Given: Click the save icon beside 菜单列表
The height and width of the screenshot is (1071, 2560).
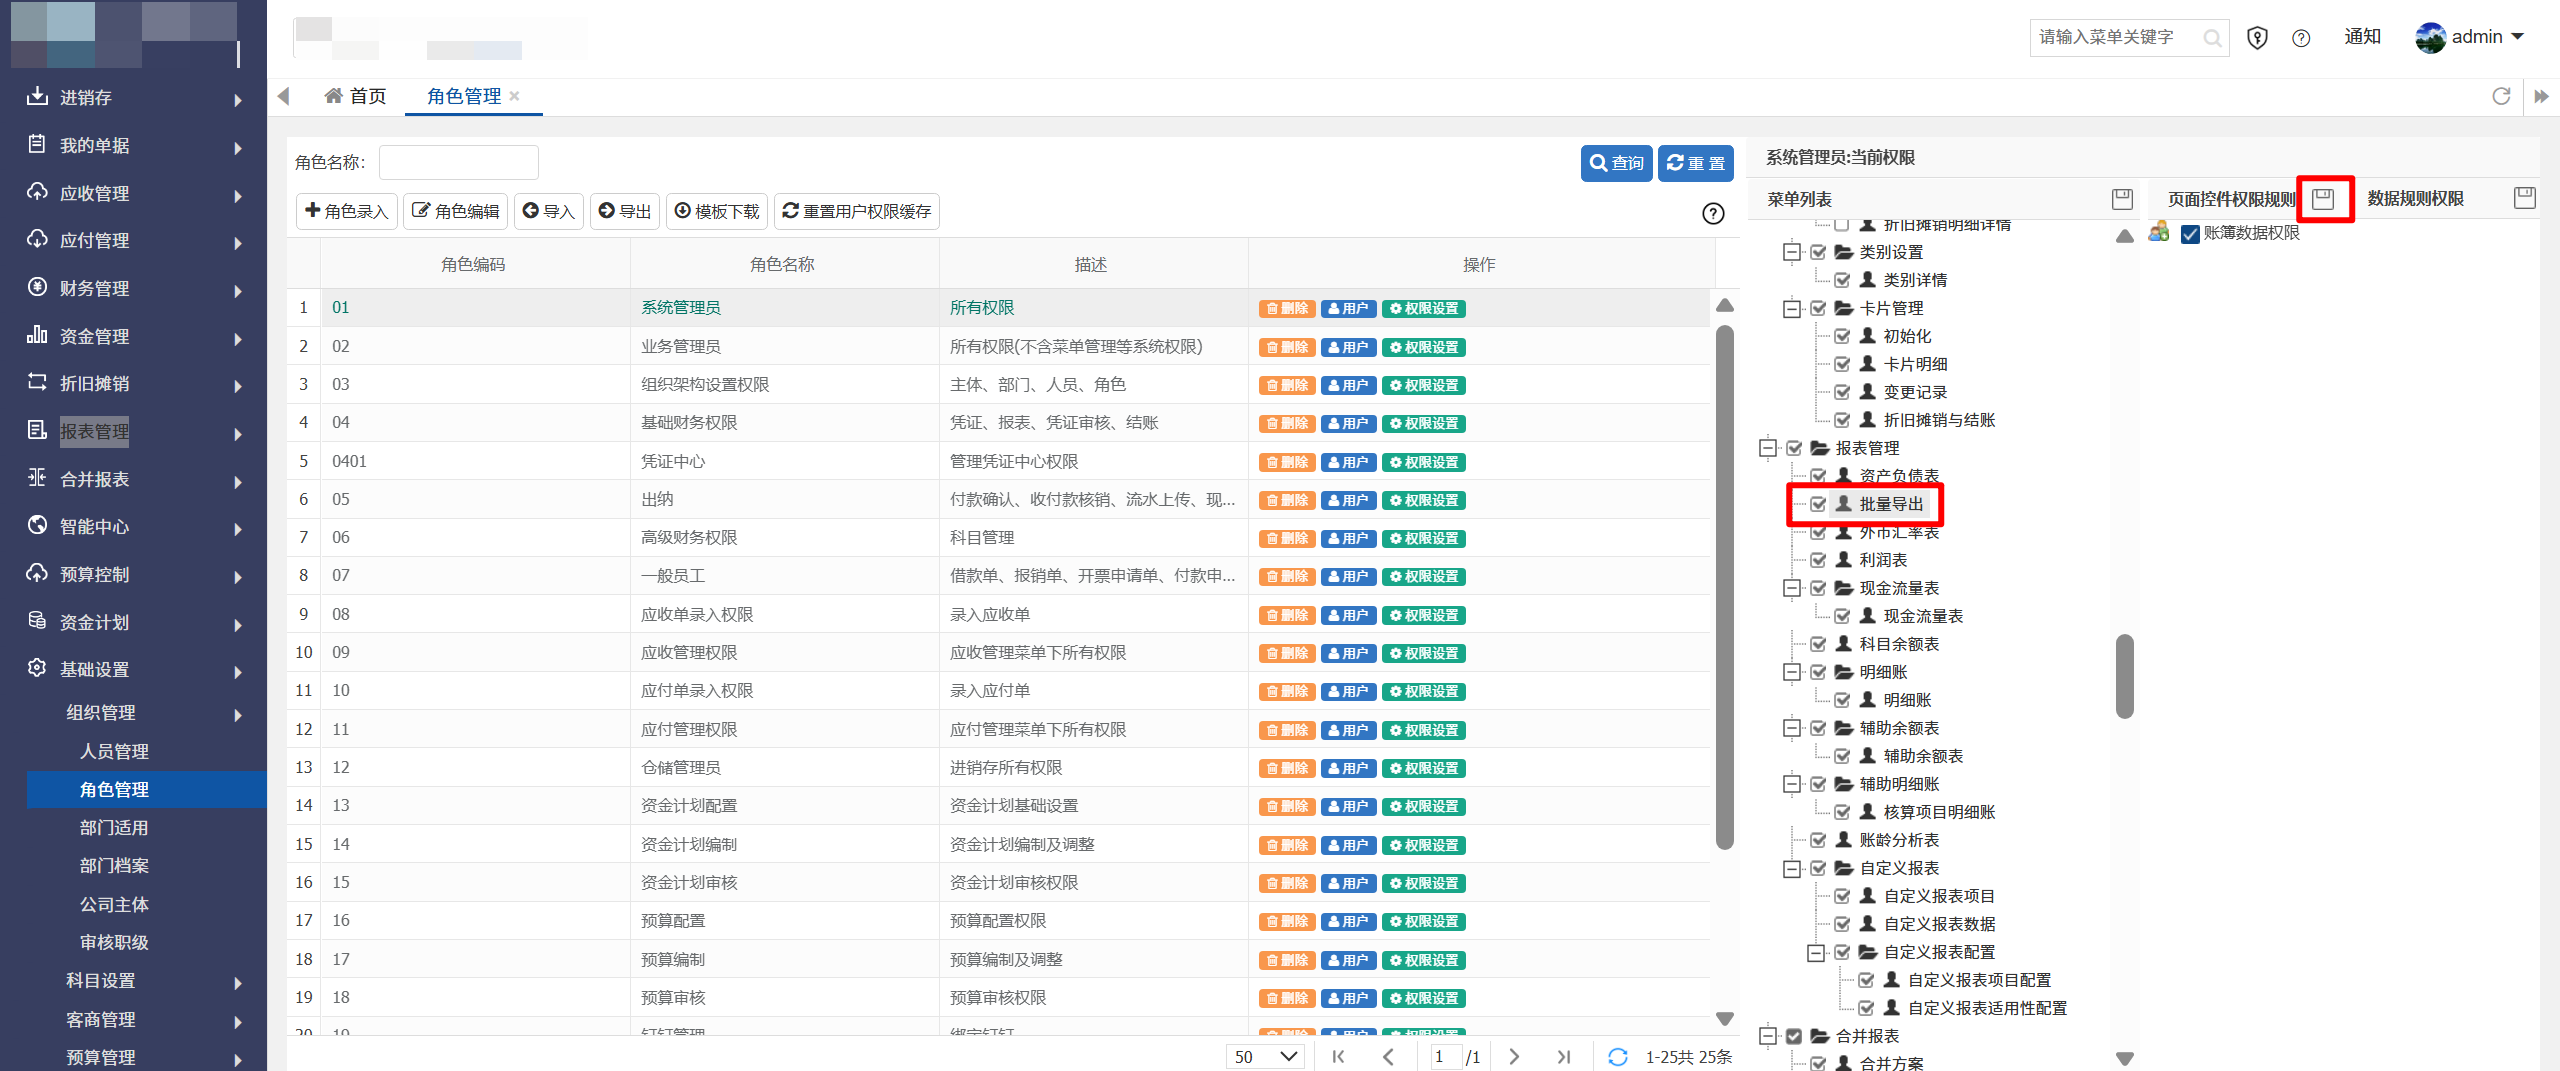Looking at the screenshot, I should pyautogui.click(x=2122, y=199).
